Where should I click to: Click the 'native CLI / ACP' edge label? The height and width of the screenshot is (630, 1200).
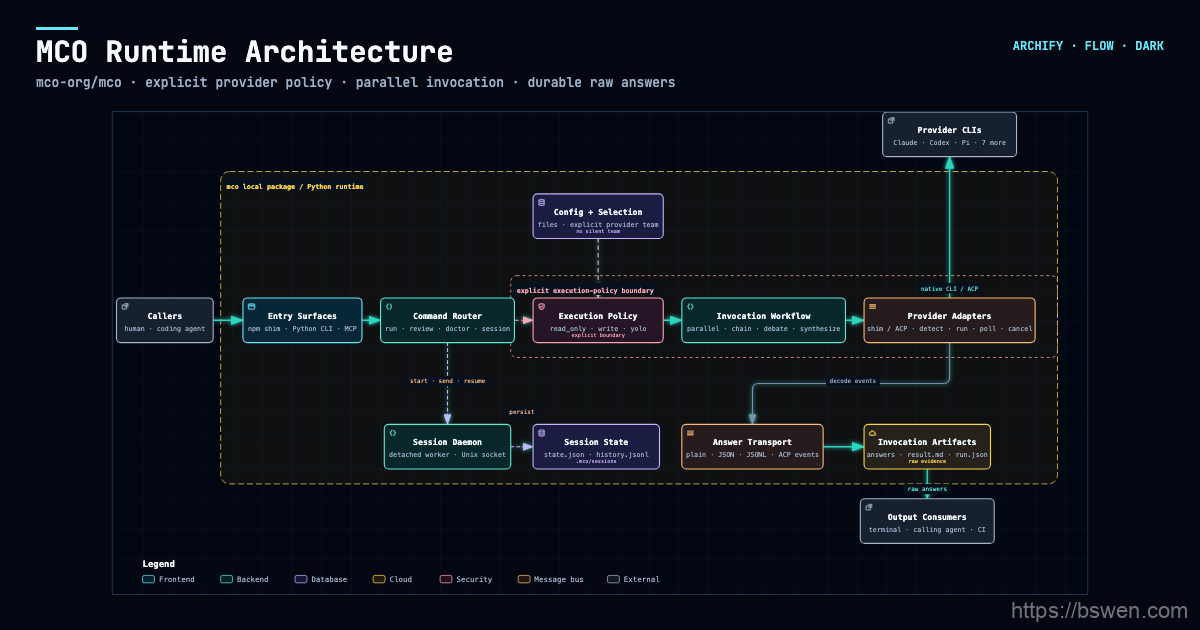point(950,289)
